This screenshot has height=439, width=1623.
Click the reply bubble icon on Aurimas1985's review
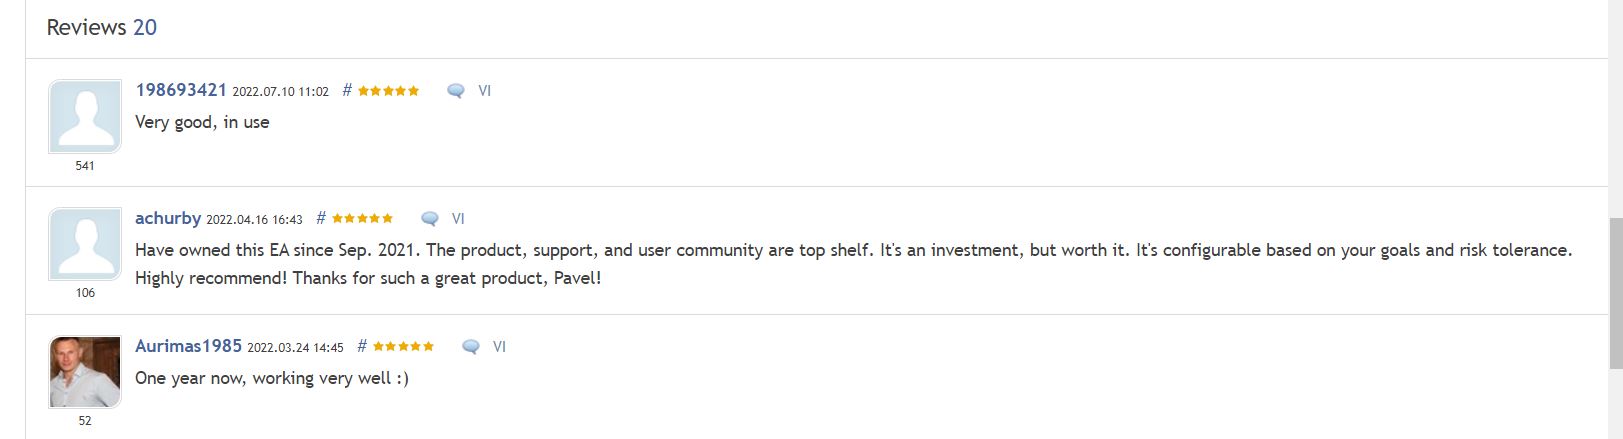pos(471,347)
